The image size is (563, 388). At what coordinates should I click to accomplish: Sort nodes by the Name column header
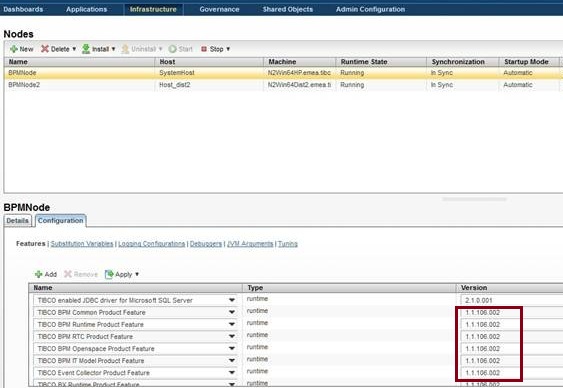[80, 62]
